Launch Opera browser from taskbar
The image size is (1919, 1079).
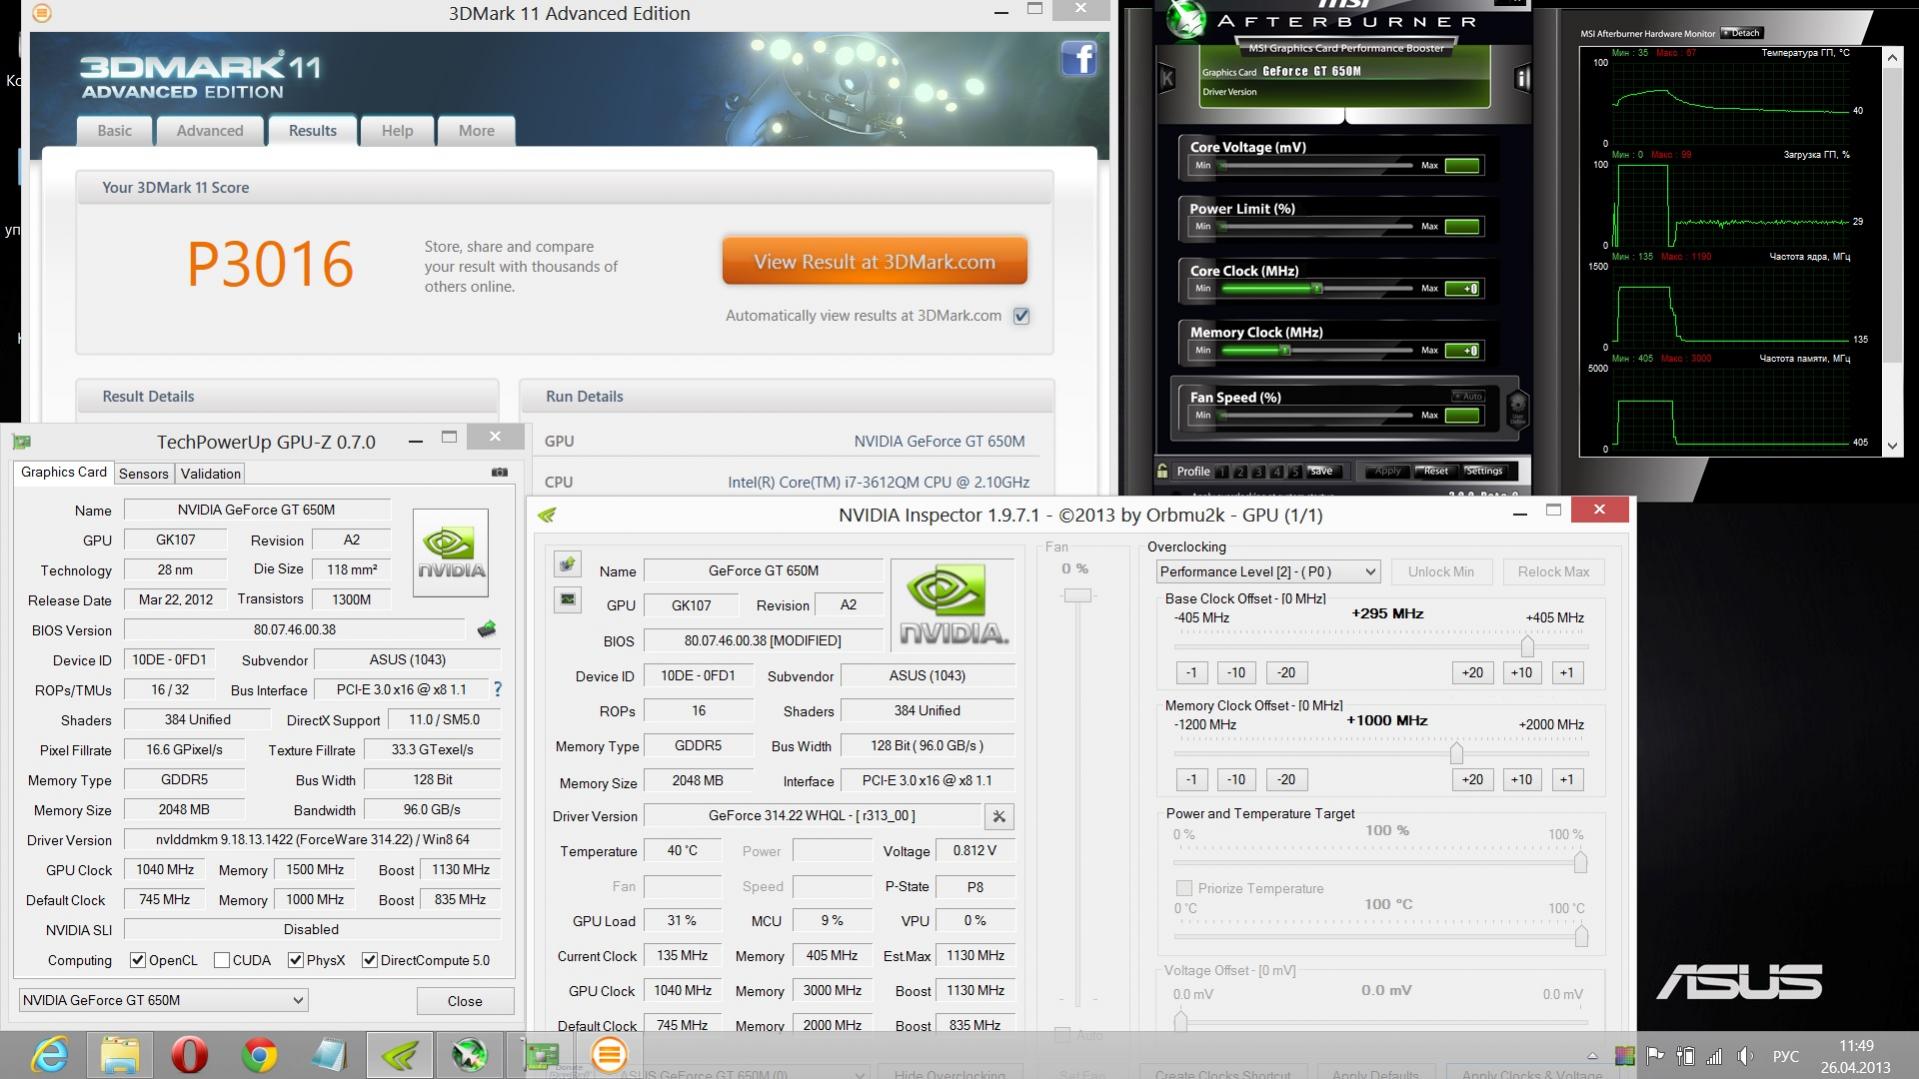point(189,1055)
